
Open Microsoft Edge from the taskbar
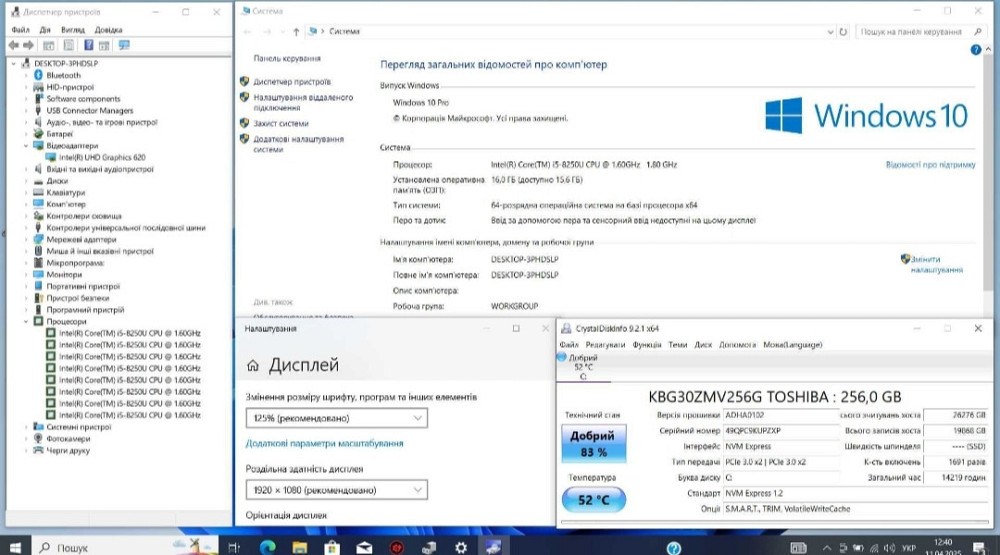(267, 547)
